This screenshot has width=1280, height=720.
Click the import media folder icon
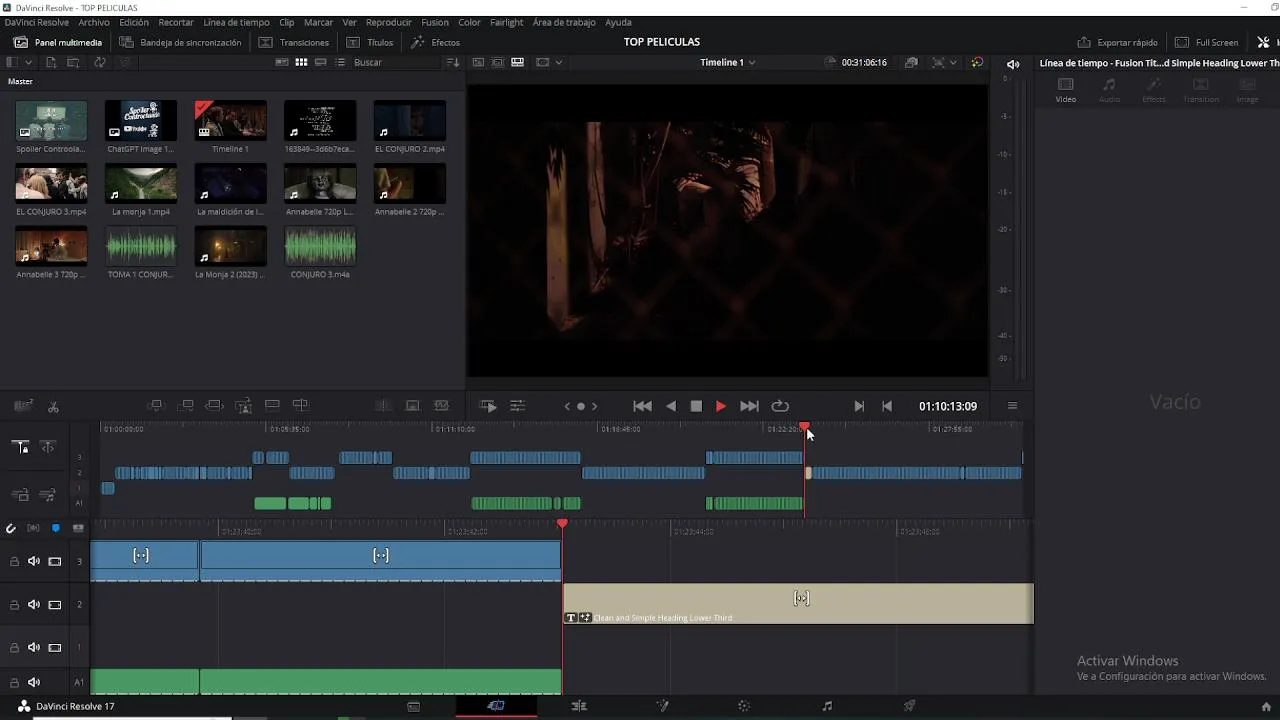pyautogui.click(x=74, y=62)
